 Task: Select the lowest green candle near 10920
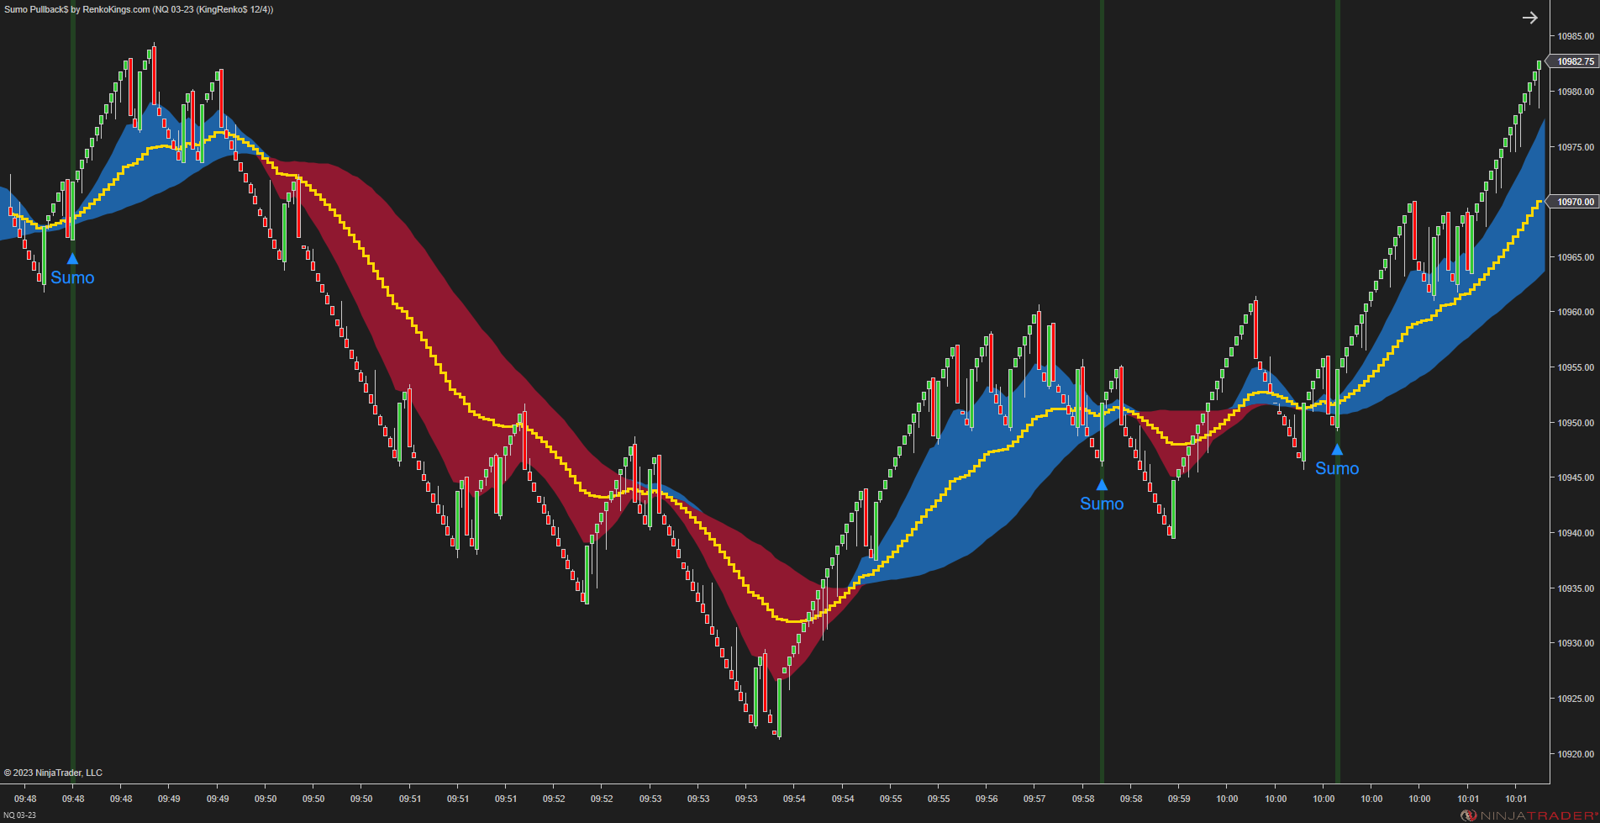779,708
